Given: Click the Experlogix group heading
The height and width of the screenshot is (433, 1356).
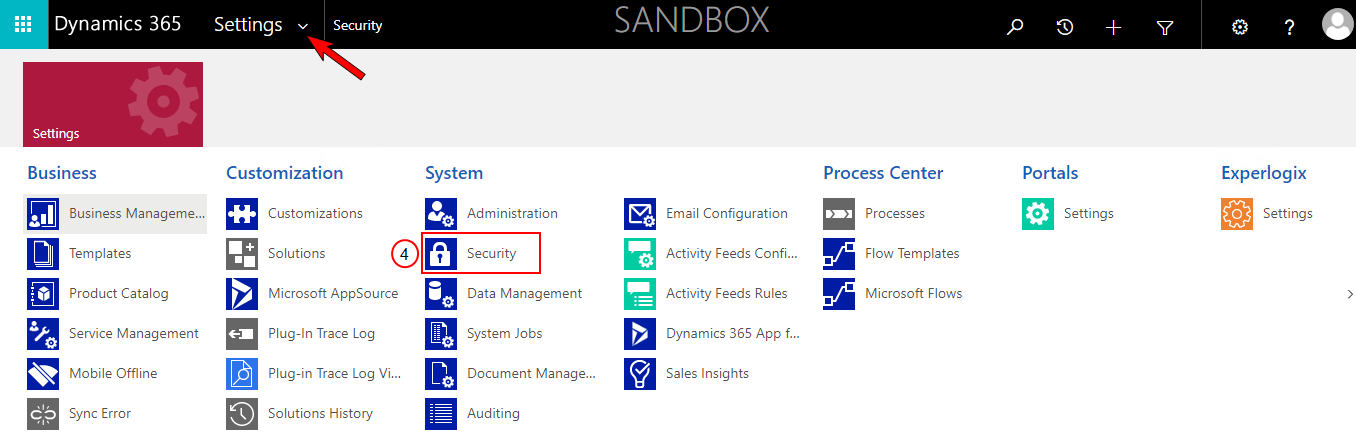Looking at the screenshot, I should [x=1264, y=173].
